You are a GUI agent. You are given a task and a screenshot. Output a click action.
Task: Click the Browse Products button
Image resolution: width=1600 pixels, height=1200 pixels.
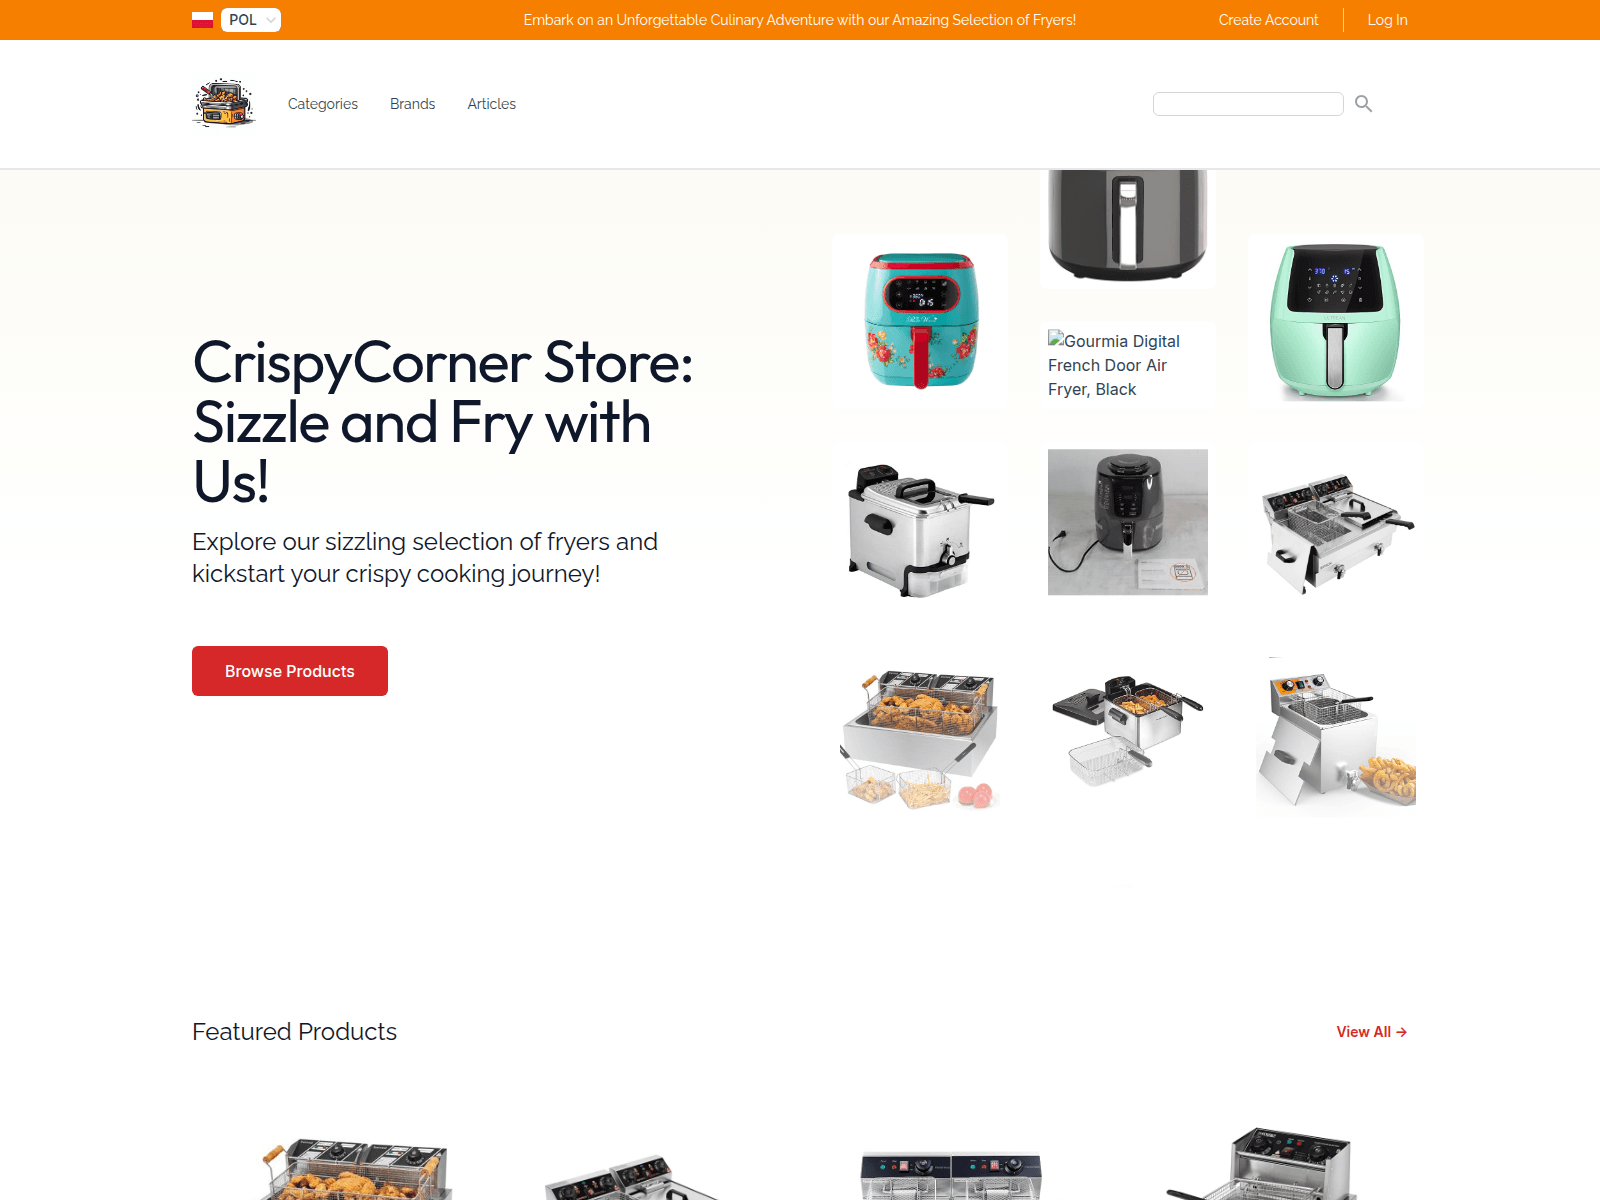pyautogui.click(x=290, y=671)
